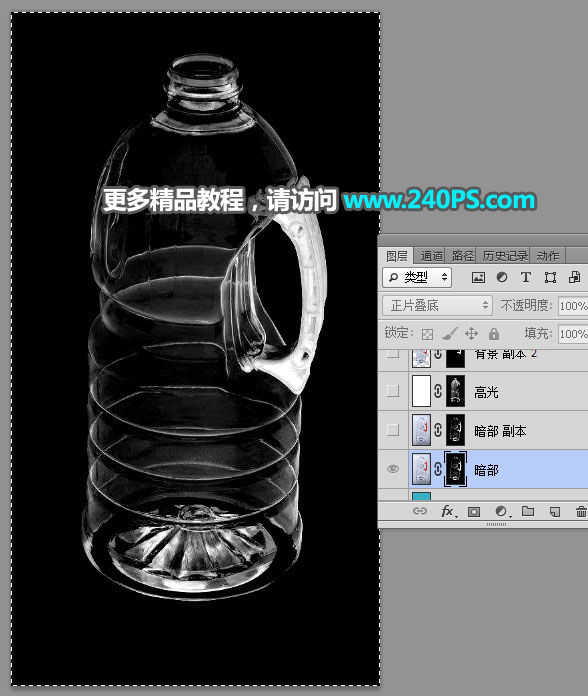
Task: Click the mask link icon of 暗部 layer
Action: click(438, 469)
